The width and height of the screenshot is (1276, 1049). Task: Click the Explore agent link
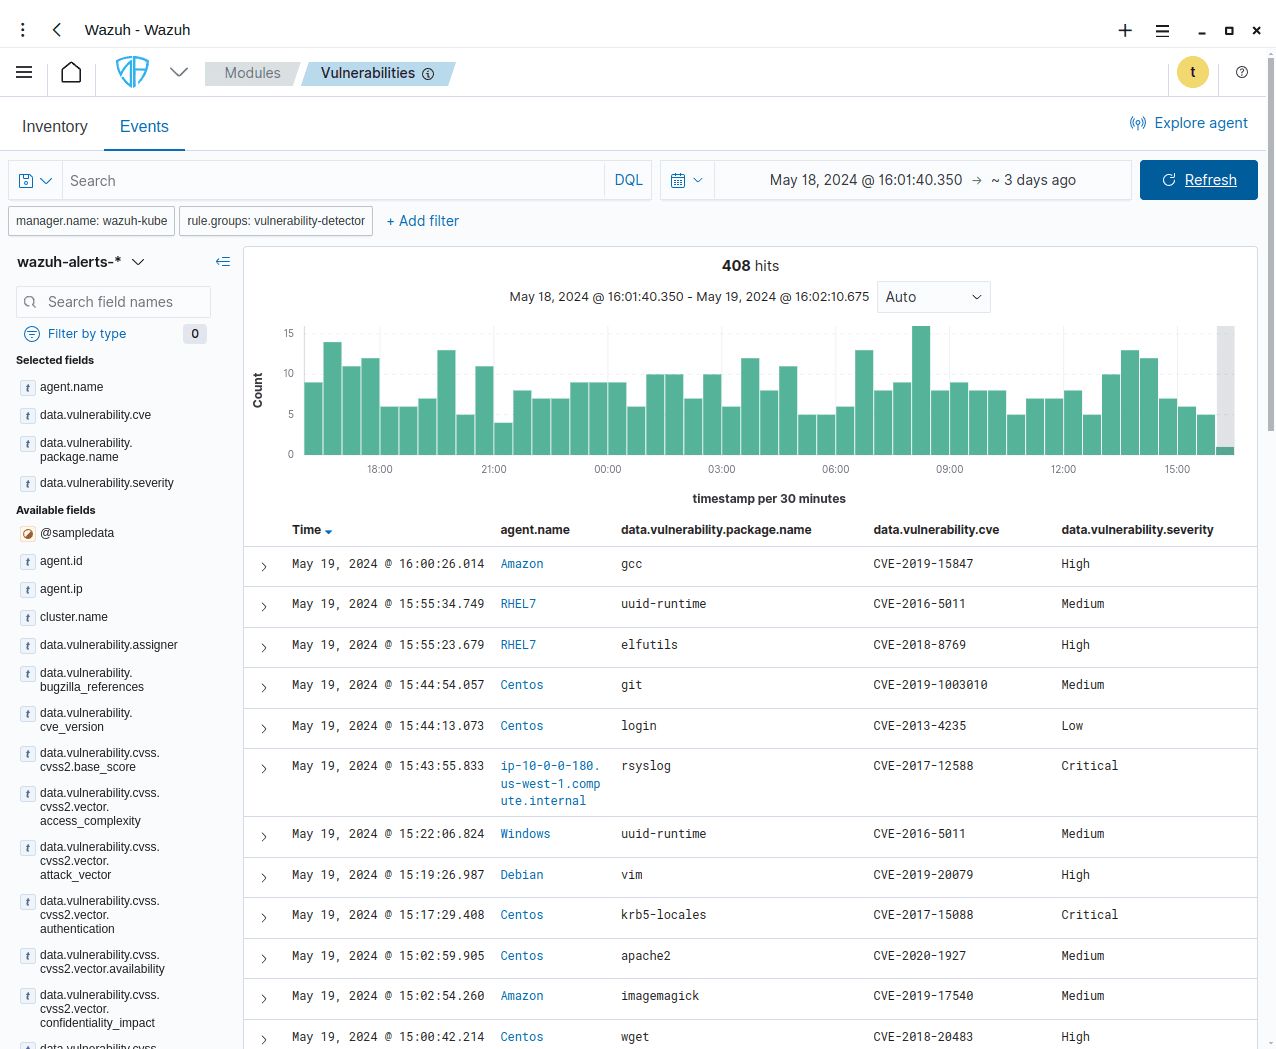click(x=1189, y=123)
